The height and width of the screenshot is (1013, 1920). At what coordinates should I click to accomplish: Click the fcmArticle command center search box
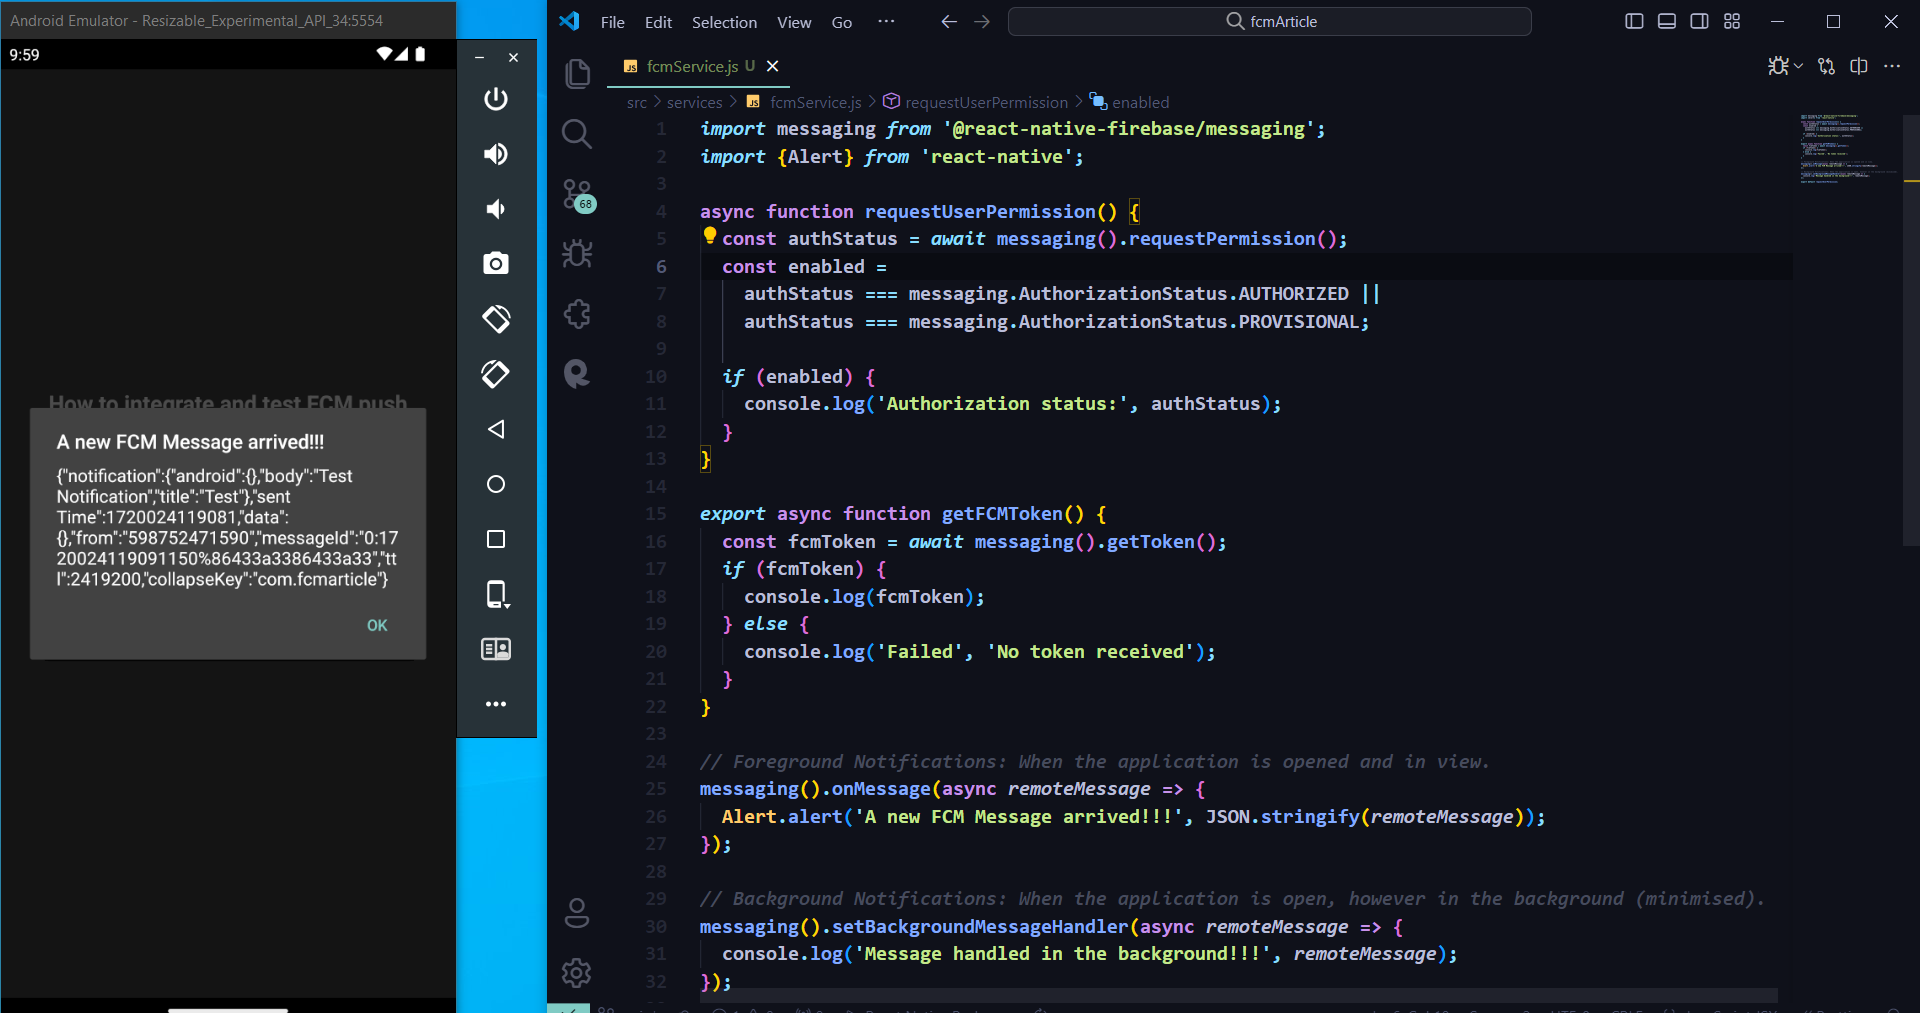point(1270,21)
